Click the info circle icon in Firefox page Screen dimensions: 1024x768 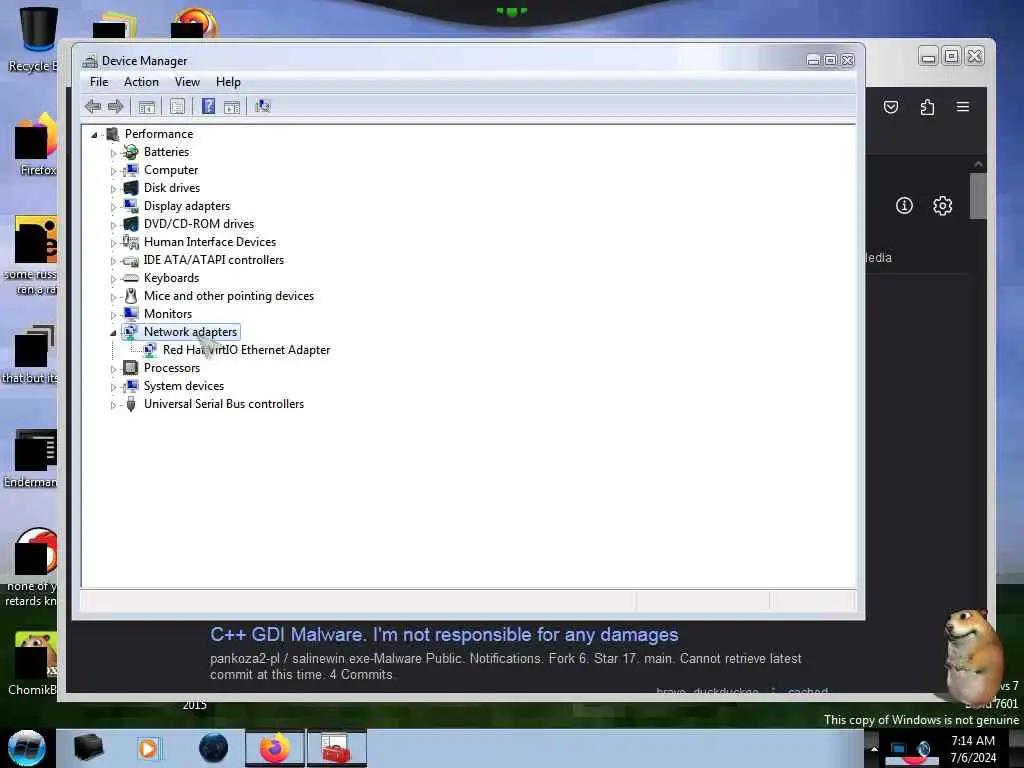pyautogui.click(x=904, y=206)
